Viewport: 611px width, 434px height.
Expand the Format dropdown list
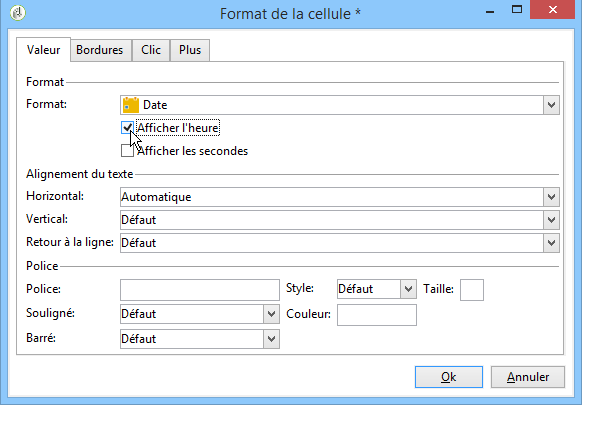(x=551, y=104)
